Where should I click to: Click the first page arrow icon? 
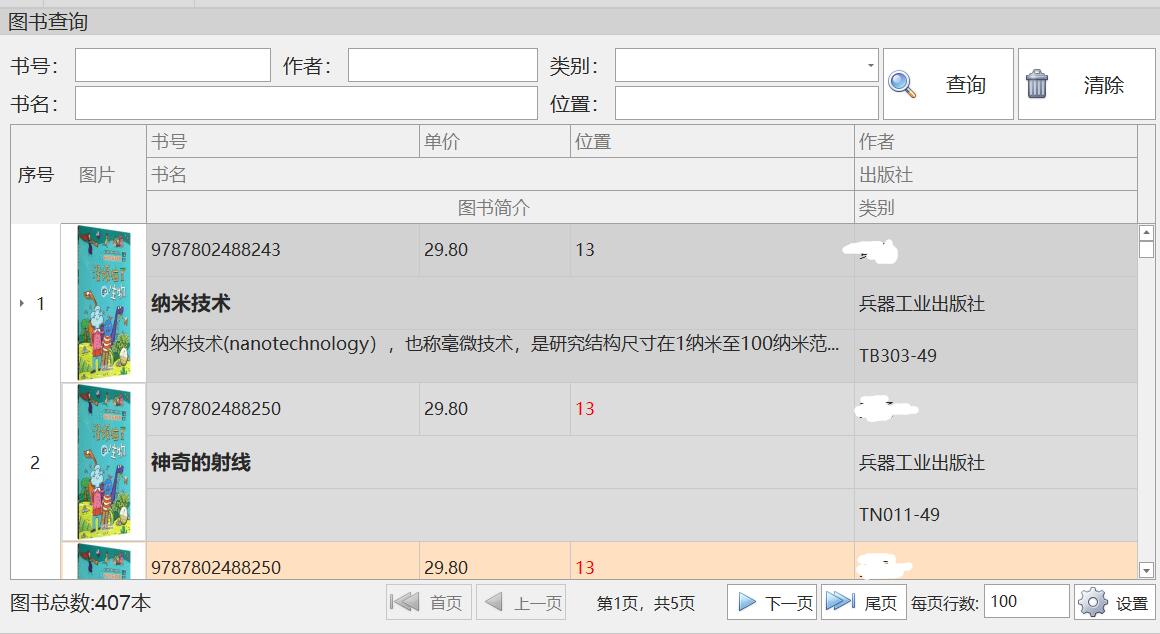click(405, 602)
